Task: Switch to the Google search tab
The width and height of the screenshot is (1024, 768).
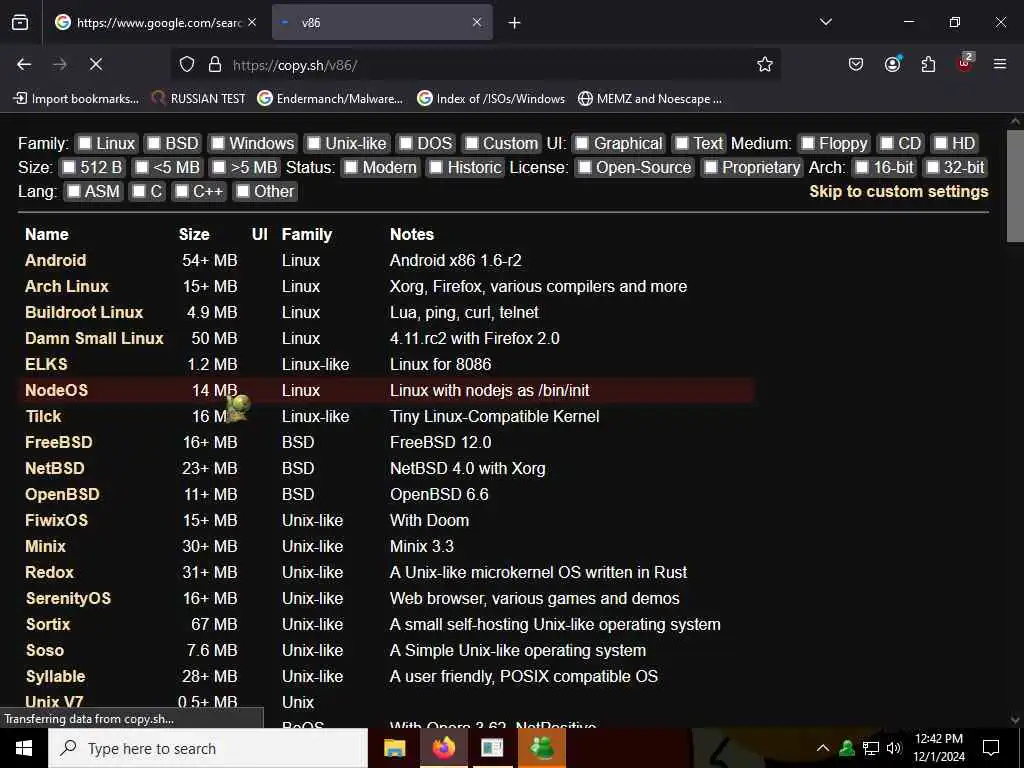Action: [157, 22]
